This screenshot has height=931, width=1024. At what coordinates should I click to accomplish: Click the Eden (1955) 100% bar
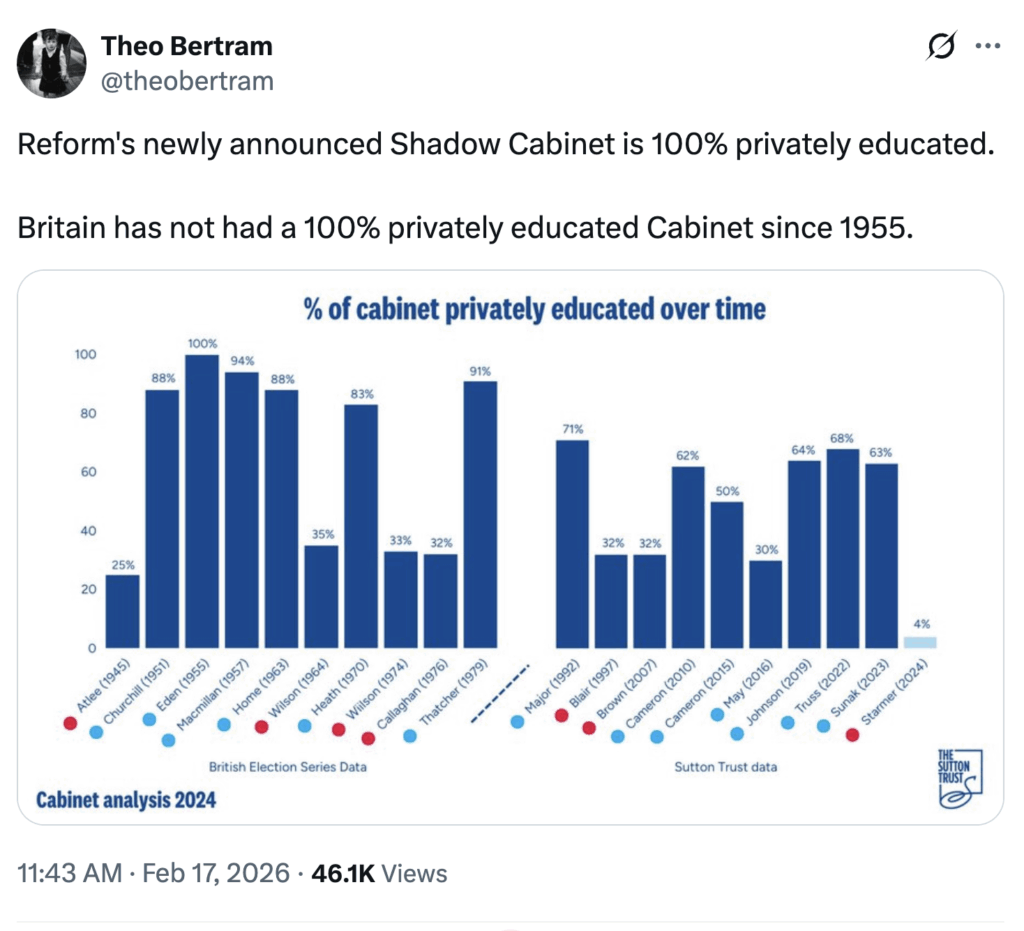(202, 500)
